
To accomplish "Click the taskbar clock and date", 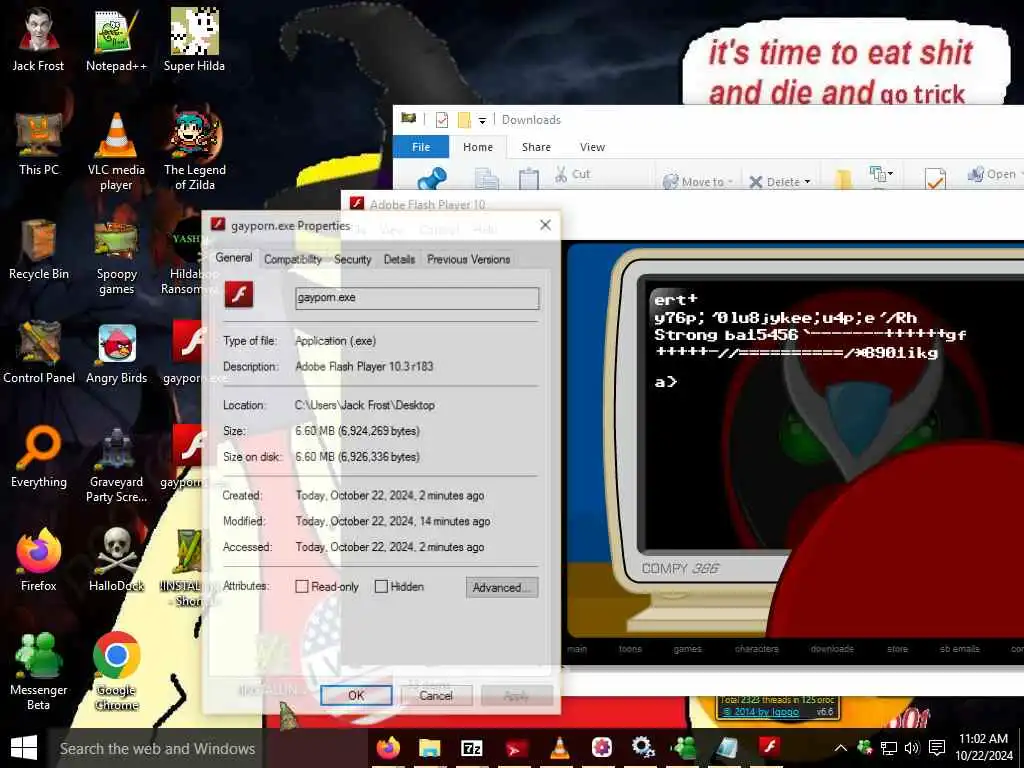I will coord(984,747).
